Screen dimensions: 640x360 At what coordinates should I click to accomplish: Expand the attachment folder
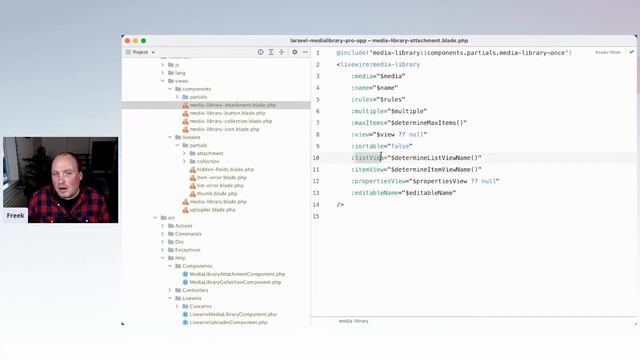pyautogui.click(x=184, y=153)
